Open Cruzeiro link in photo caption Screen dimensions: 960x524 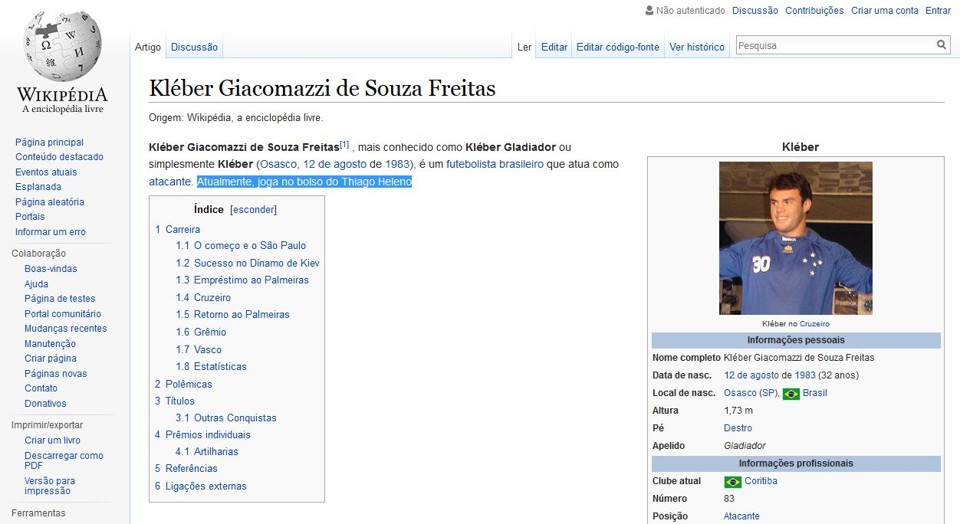point(814,324)
